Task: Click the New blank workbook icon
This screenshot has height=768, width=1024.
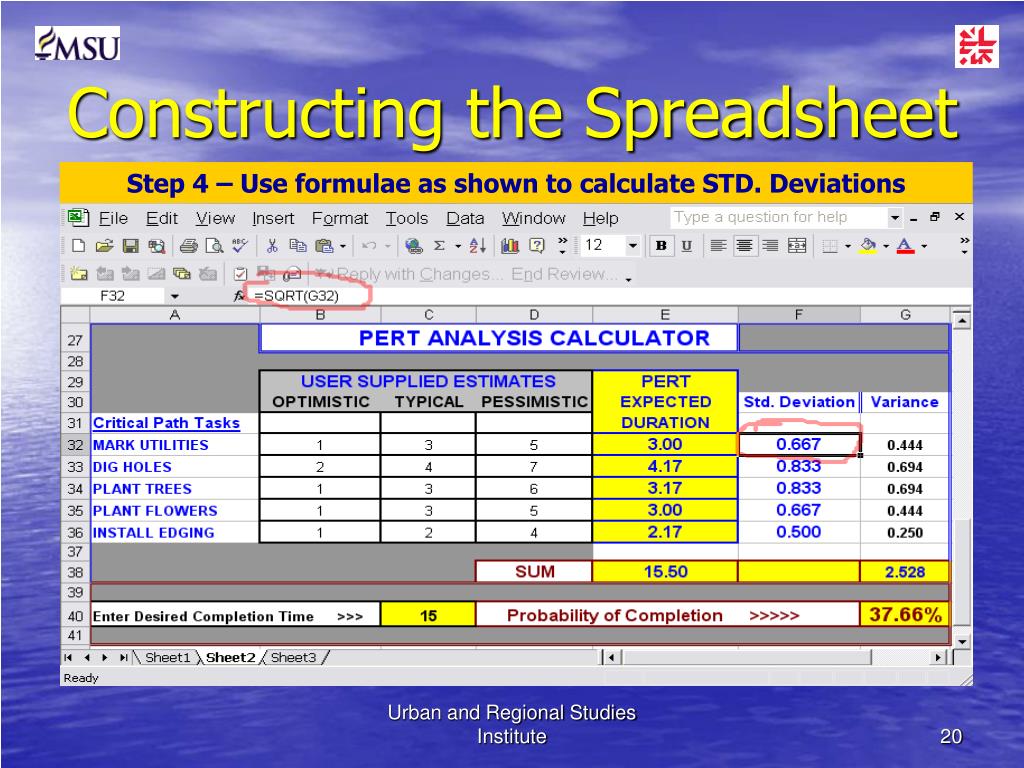Action: click(78, 246)
